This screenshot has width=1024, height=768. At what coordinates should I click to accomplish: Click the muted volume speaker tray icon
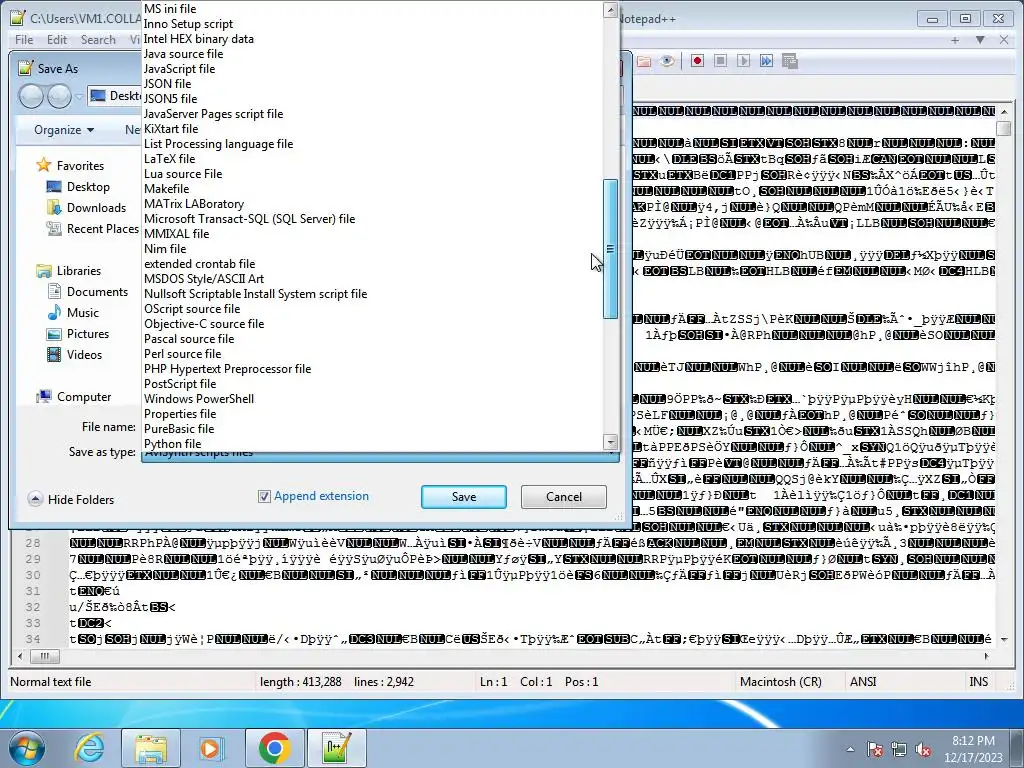[x=923, y=749]
